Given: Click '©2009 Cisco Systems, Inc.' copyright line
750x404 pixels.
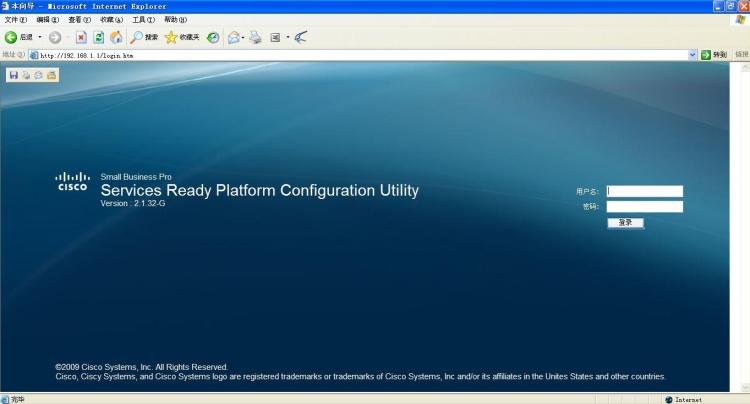Looking at the screenshot, I should click(x=142, y=367).
